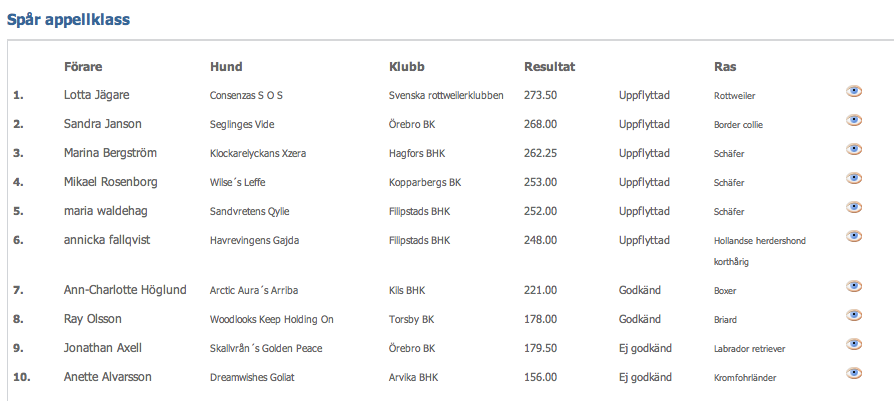Screen dimensions: 894x401
Task: Click the Ras column header
Action: click(x=725, y=67)
